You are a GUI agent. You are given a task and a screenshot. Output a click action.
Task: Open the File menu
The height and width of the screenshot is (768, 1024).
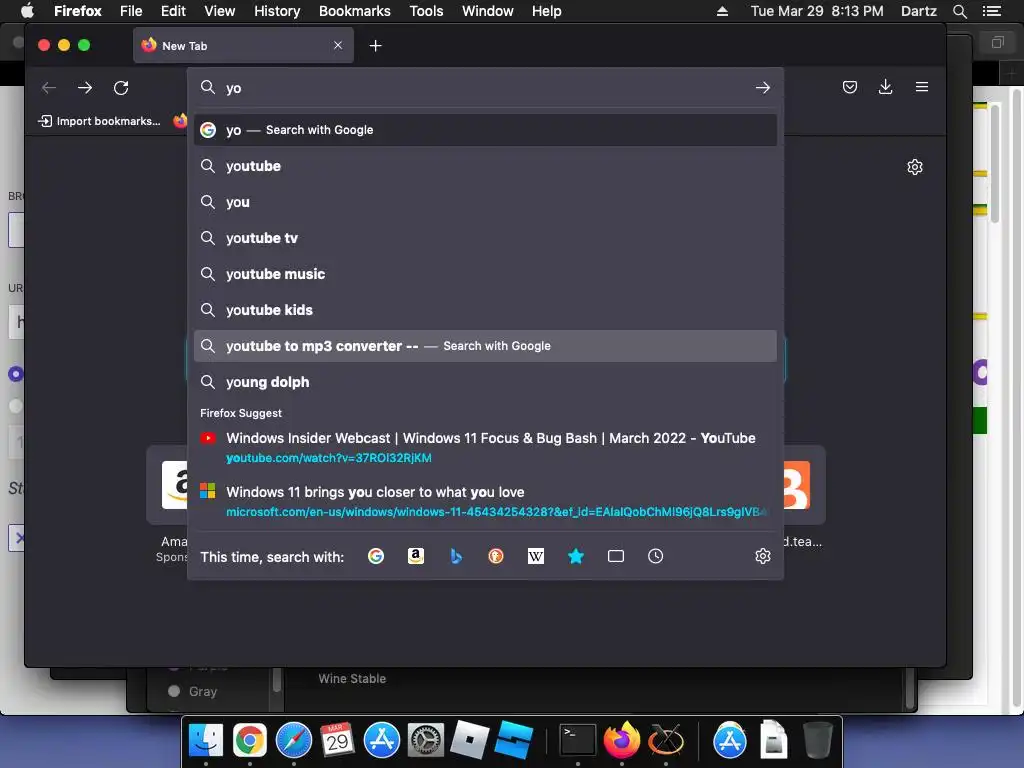(x=131, y=11)
